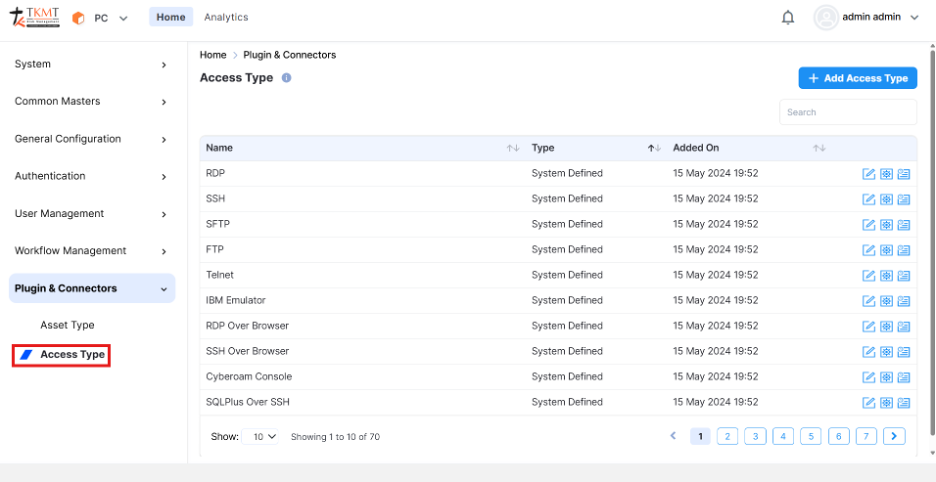Screen dimensions: 936x482
Task: Click the ID card icon for Telnet
Action: pos(904,275)
